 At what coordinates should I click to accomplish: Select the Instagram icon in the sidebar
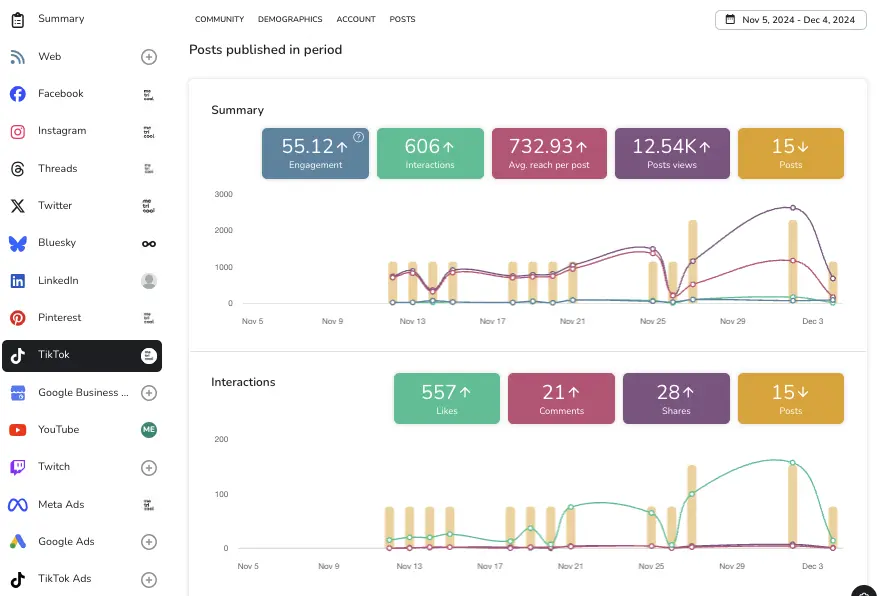17,131
